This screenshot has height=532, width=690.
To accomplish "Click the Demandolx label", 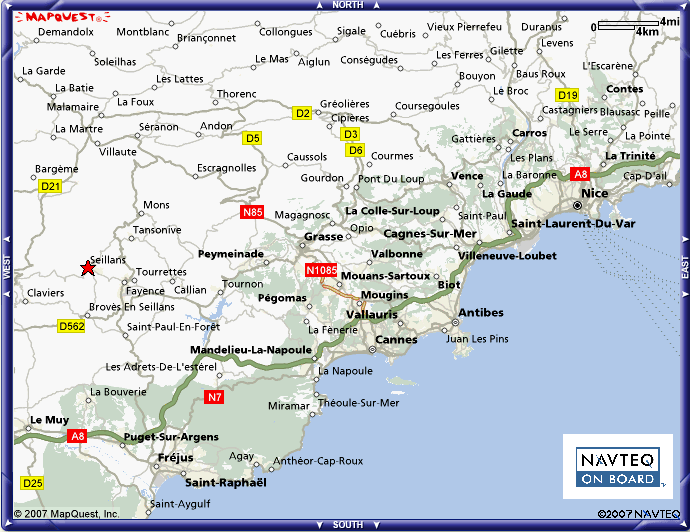I will (66, 32).
